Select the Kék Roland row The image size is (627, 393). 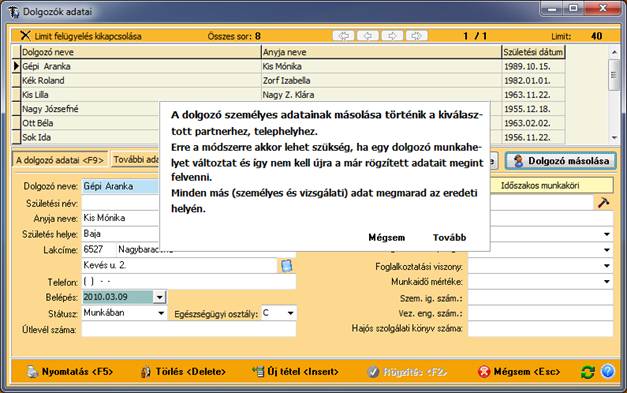point(288,80)
